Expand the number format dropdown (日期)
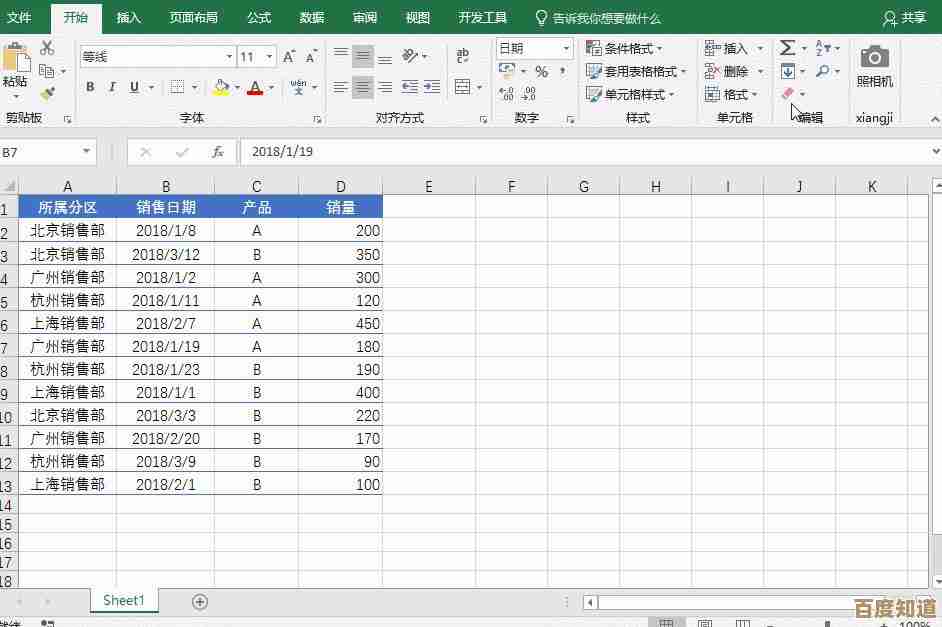Viewport: 942px width, 627px height. click(x=566, y=48)
